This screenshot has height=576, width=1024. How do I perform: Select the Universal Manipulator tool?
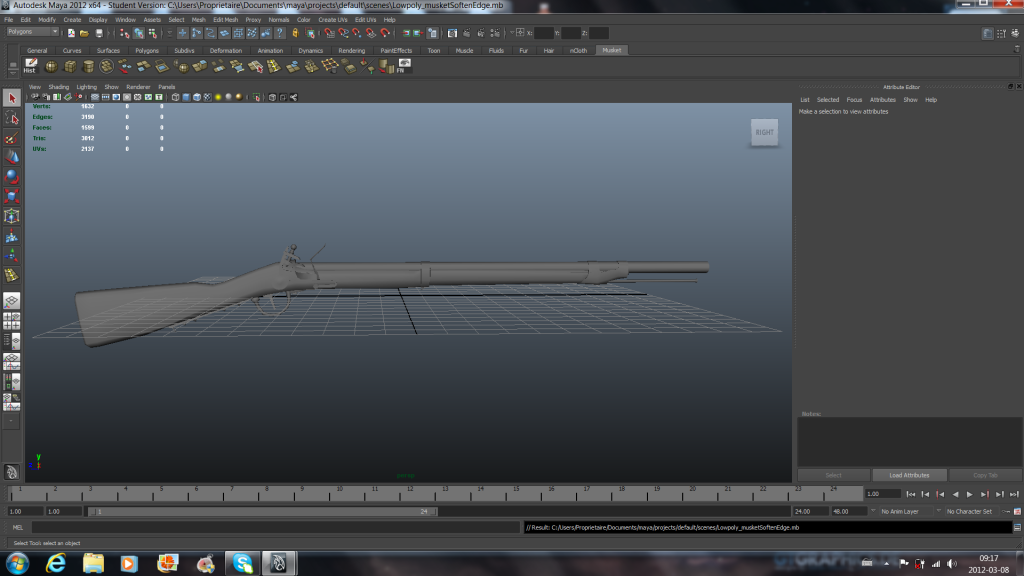click(x=12, y=216)
